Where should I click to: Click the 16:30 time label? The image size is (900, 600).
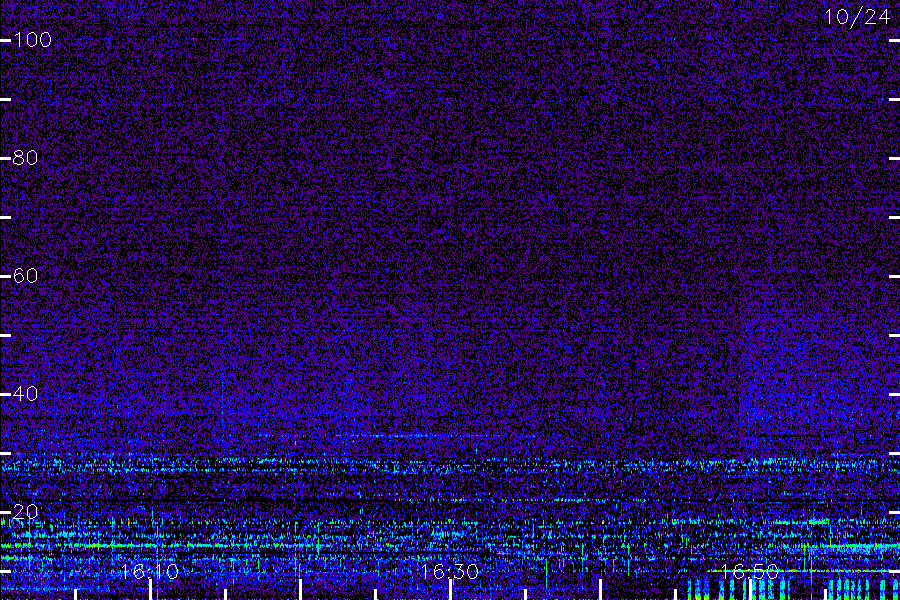click(449, 572)
